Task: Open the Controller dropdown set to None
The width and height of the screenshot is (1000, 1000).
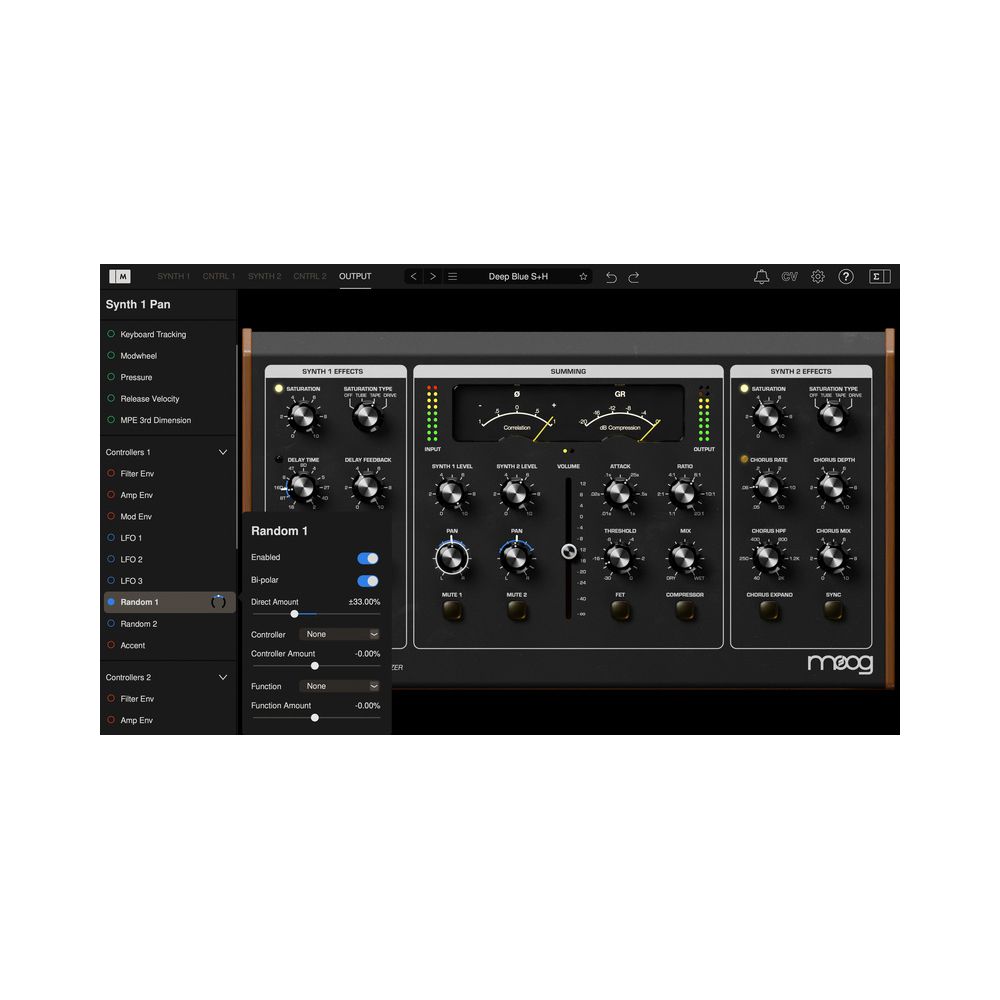Action: pos(340,634)
